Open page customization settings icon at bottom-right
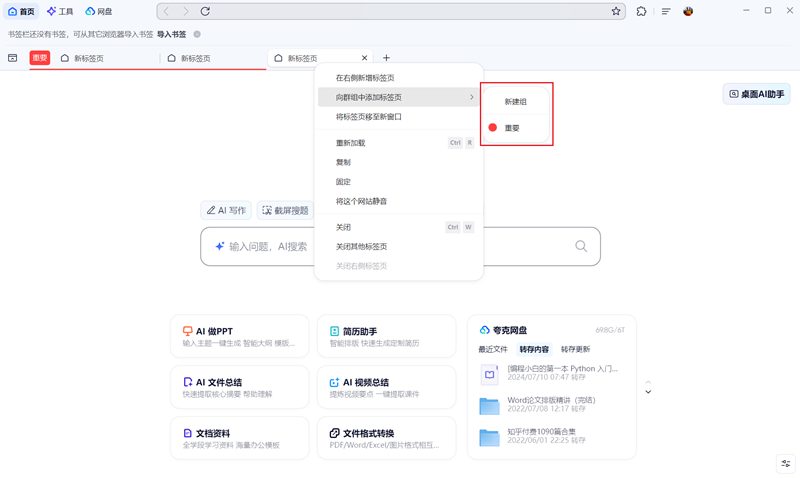The image size is (800, 478). click(786, 464)
